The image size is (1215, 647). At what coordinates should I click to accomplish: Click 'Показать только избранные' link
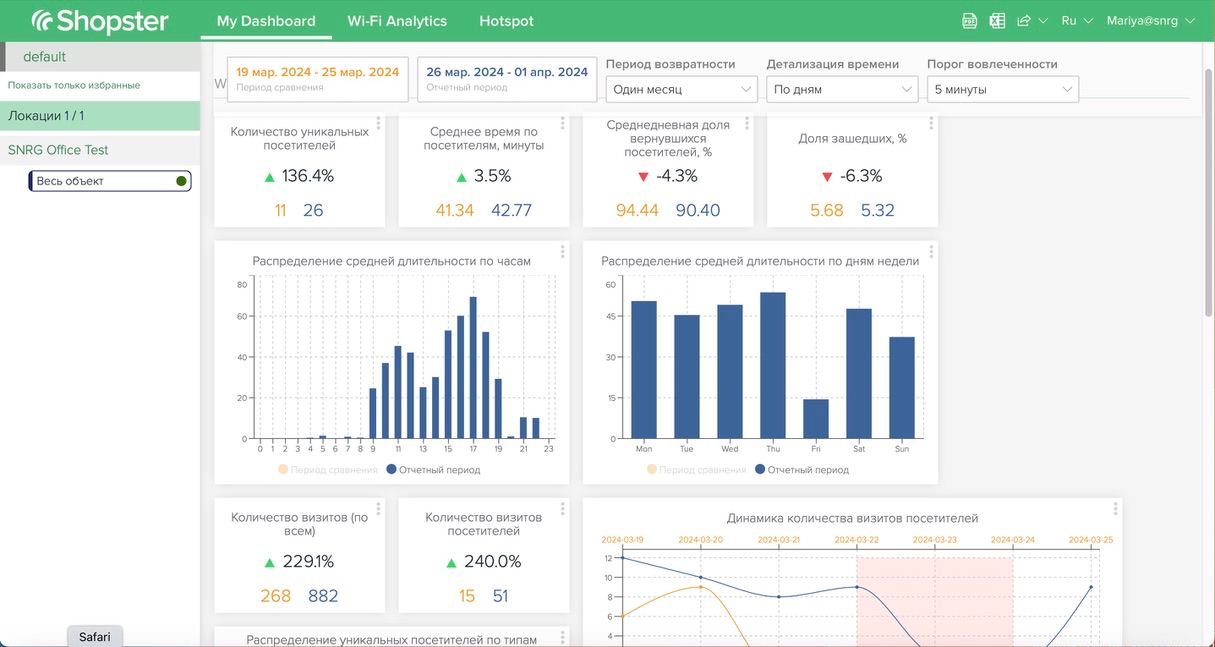click(74, 85)
